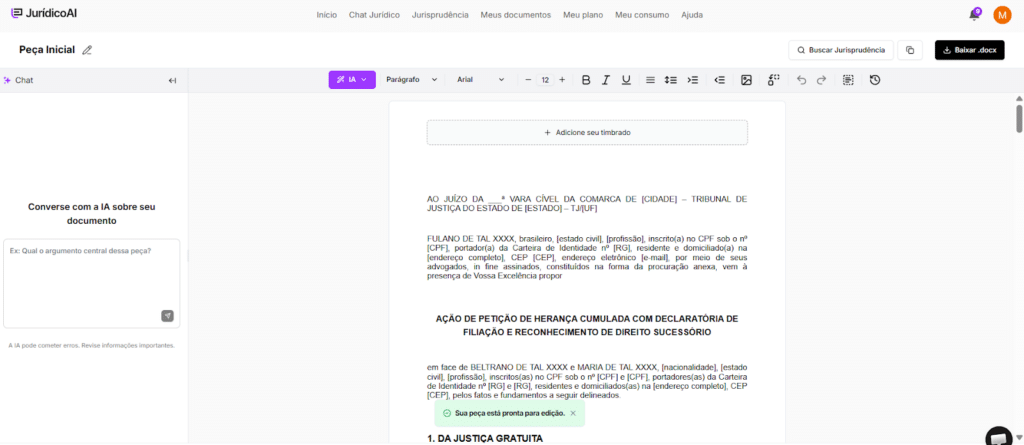Image resolution: width=1024 pixels, height=445 pixels.
Task: Collapse the Chat panel with arrow icon
Action: pyautogui.click(x=172, y=80)
